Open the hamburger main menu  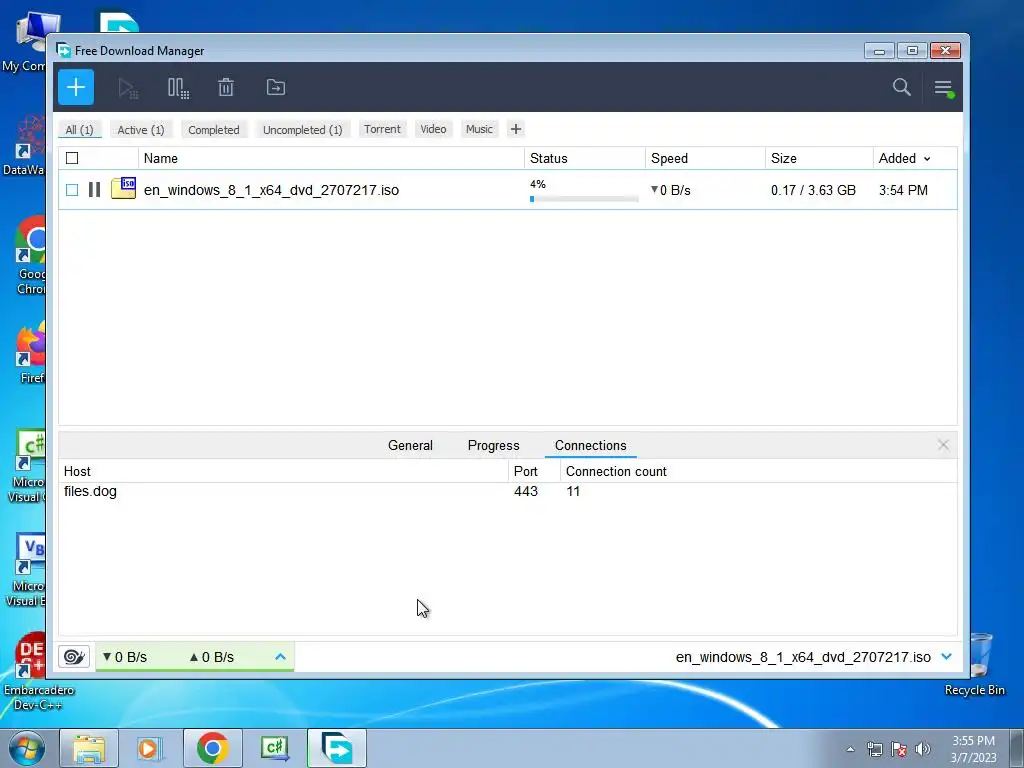[x=943, y=88]
